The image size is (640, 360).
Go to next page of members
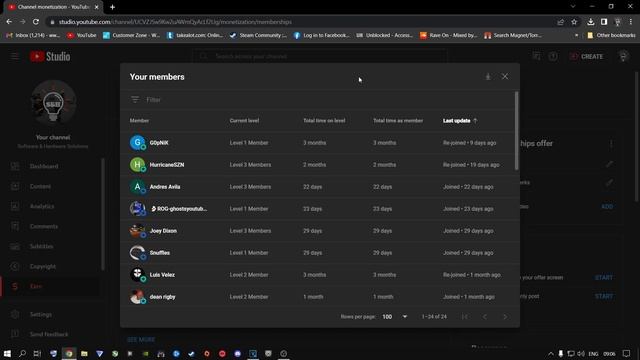tap(505, 317)
